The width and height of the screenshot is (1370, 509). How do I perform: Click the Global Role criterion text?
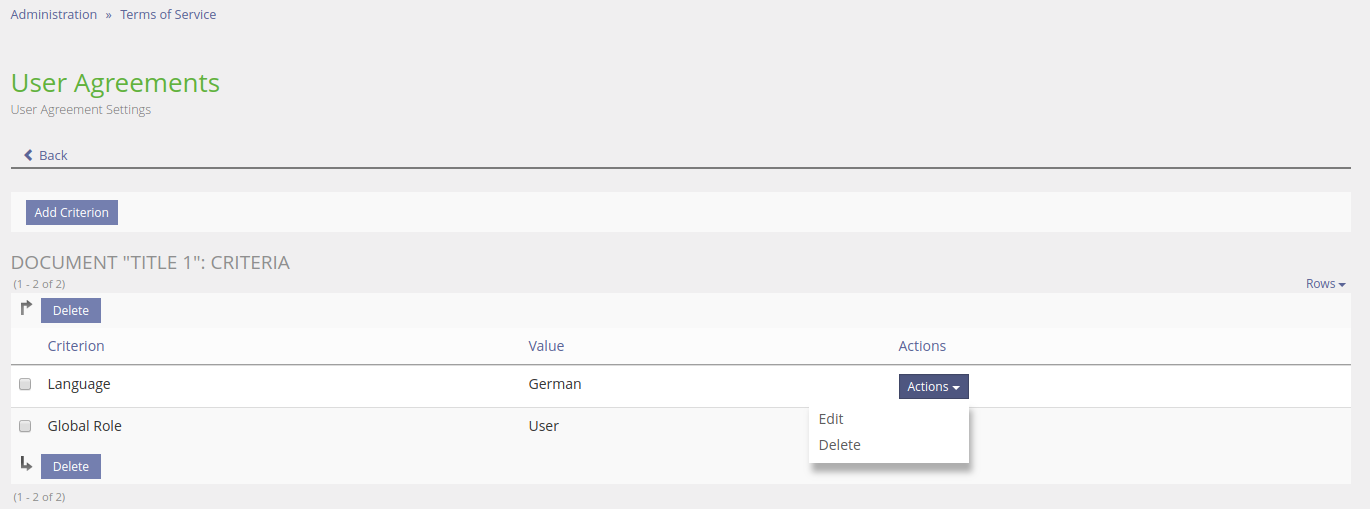[x=85, y=426]
